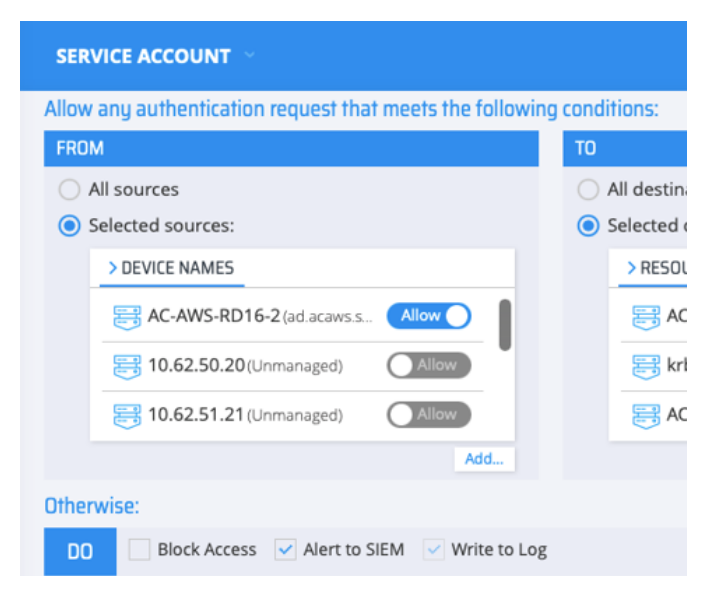Check the Block Access checkbox
Screen dimensions: 706x604
(x=140, y=549)
